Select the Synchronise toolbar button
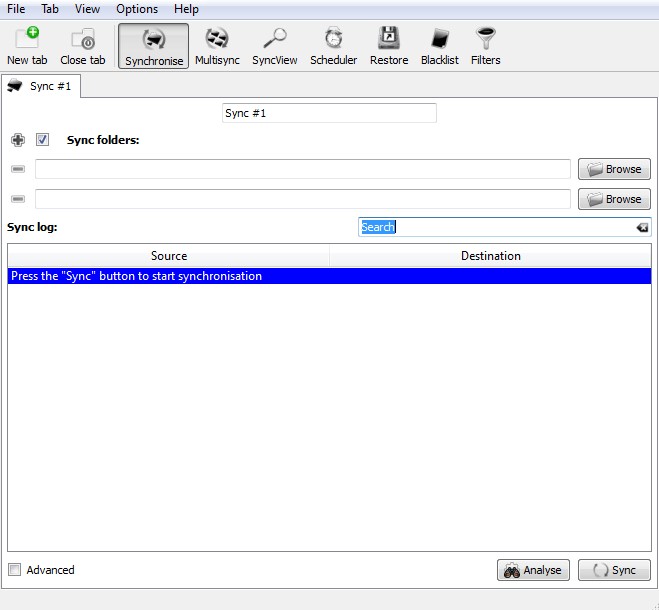The height and width of the screenshot is (610, 659). pos(154,46)
